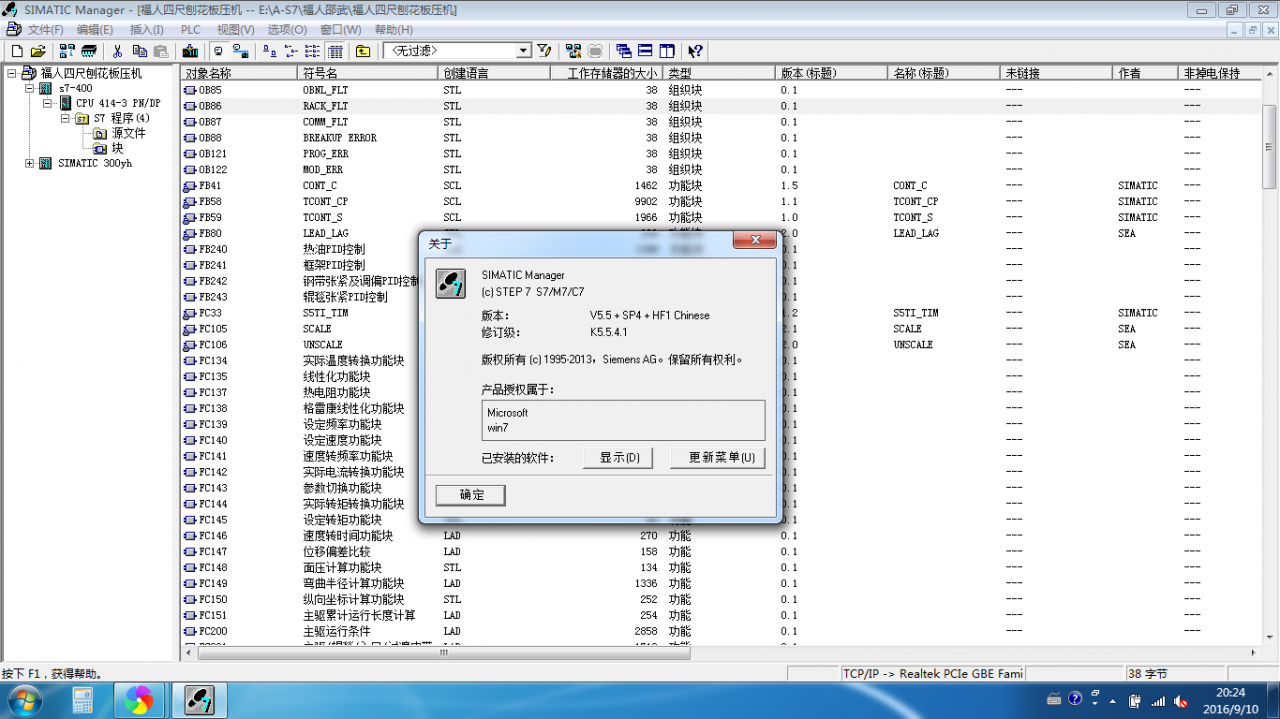Click the calculator icon in taskbar
The width and height of the screenshot is (1280, 719).
coord(82,700)
